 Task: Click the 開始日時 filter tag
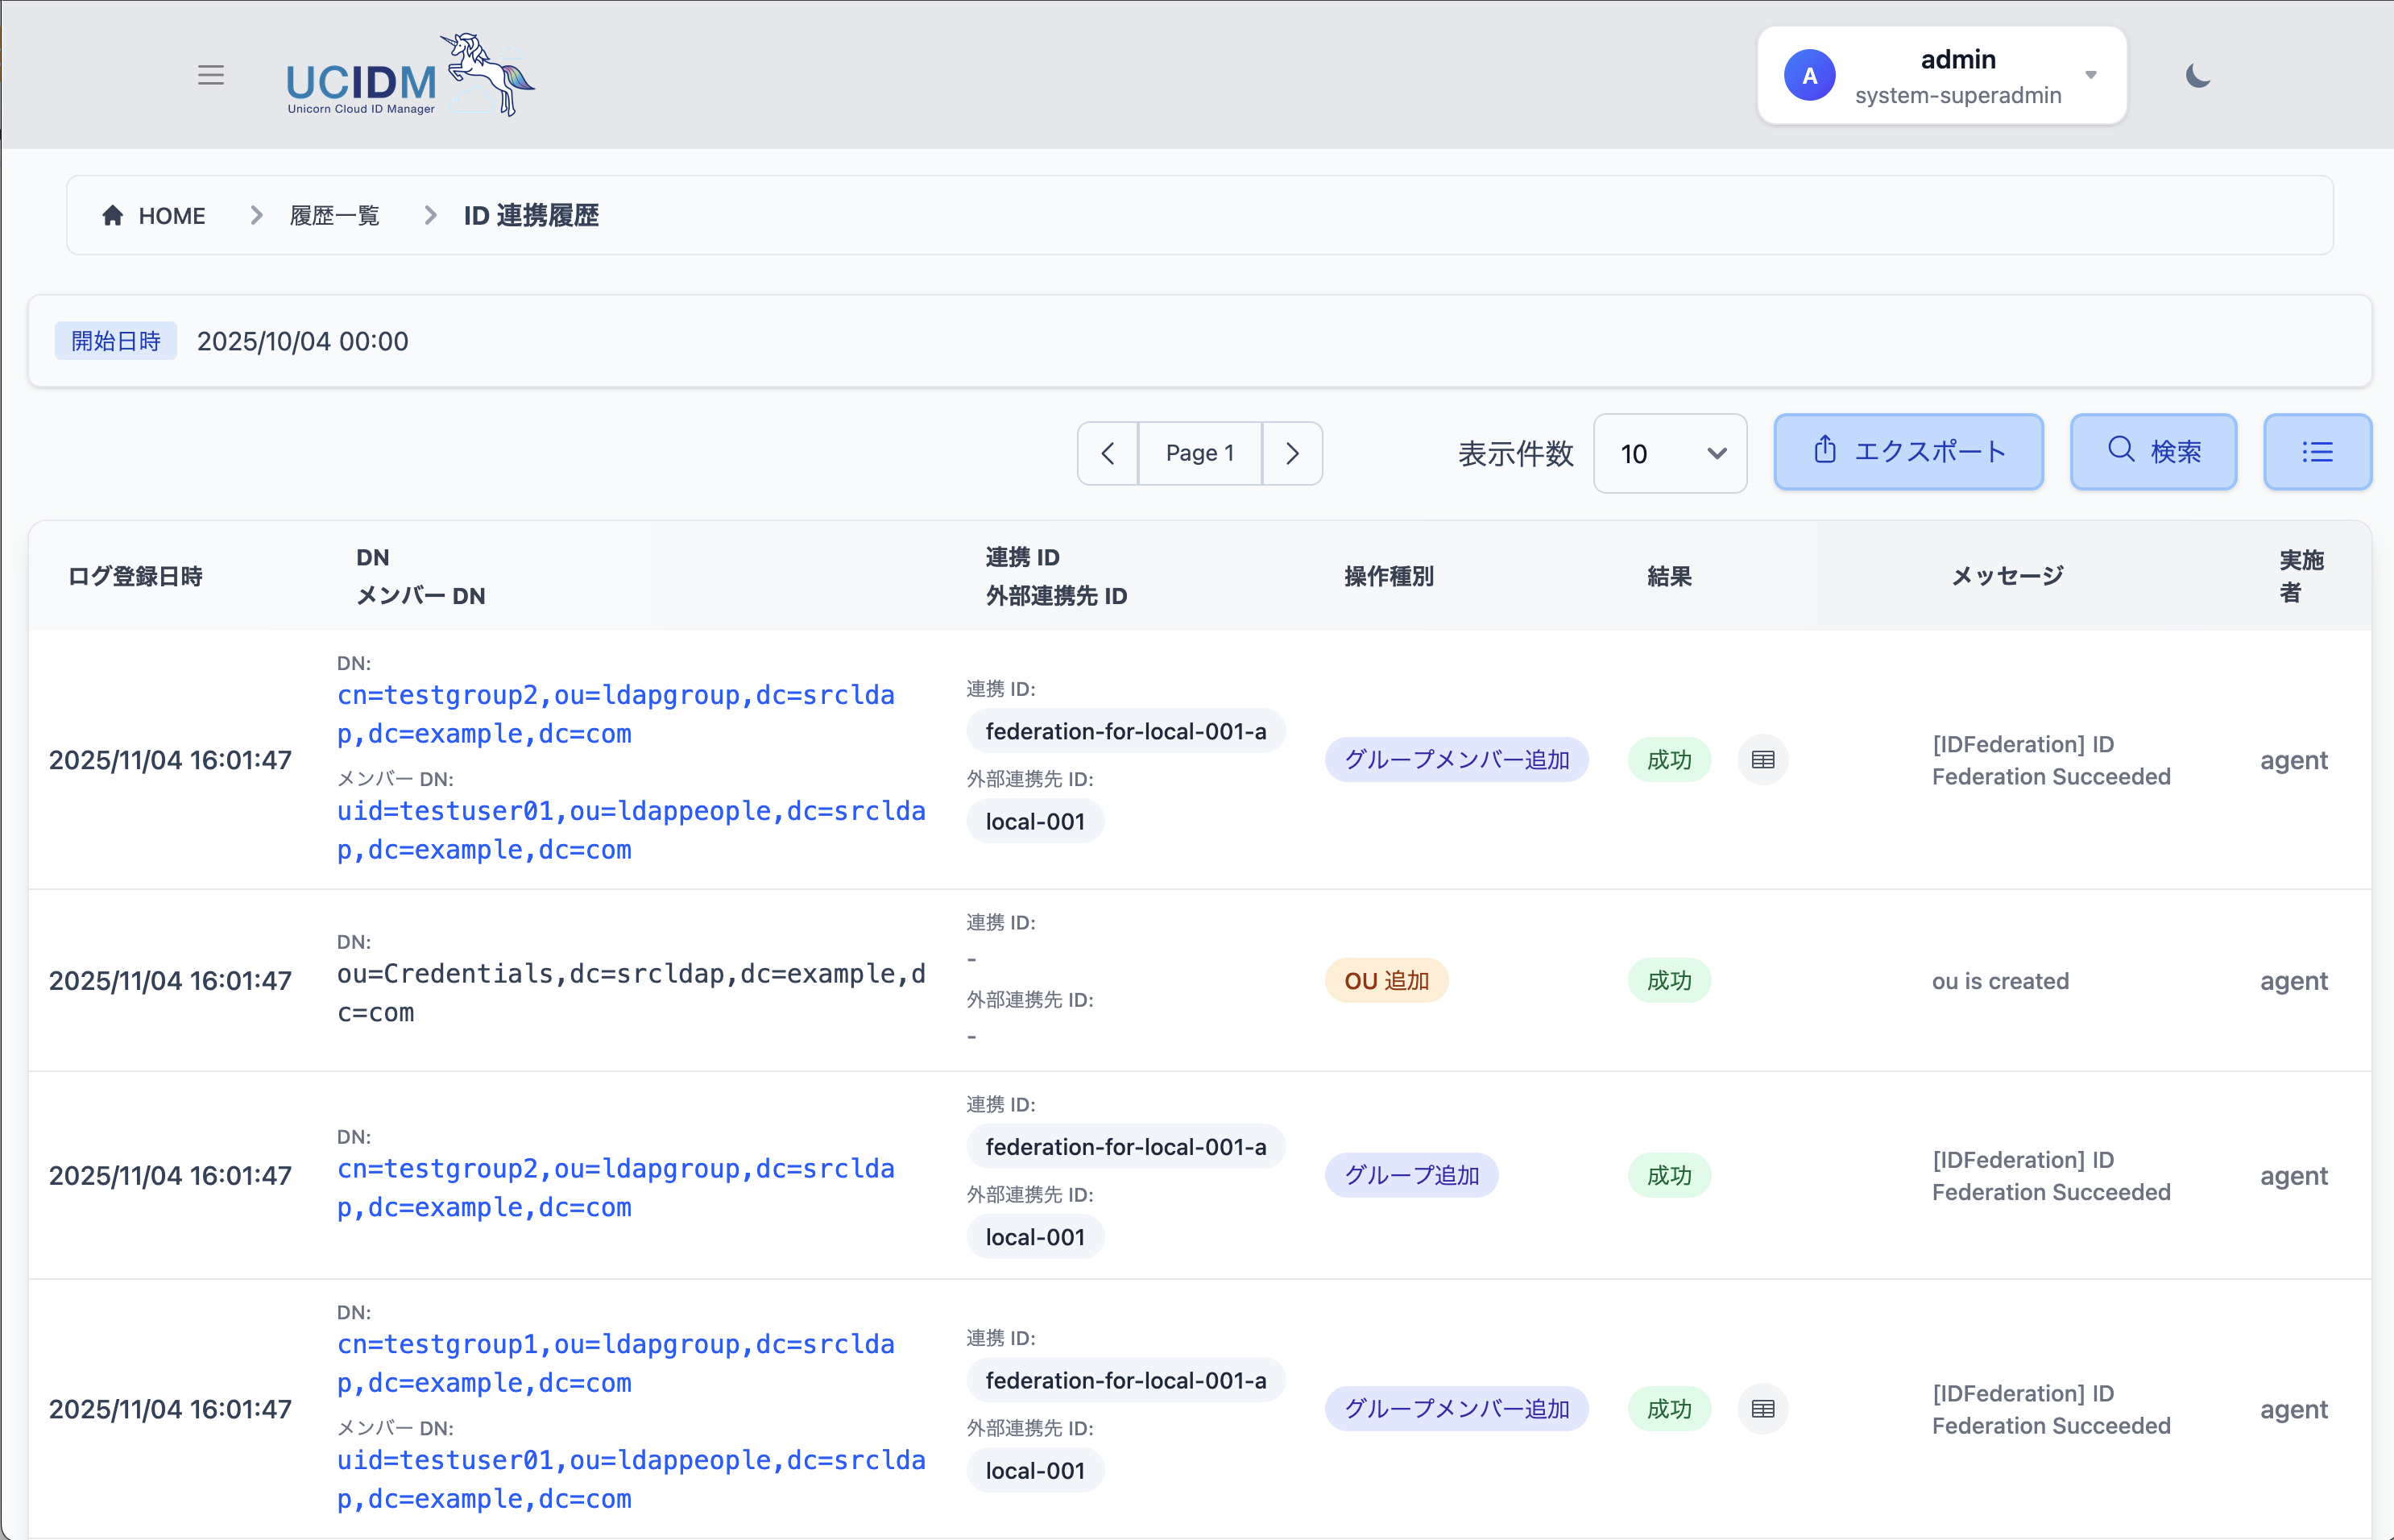tap(116, 341)
